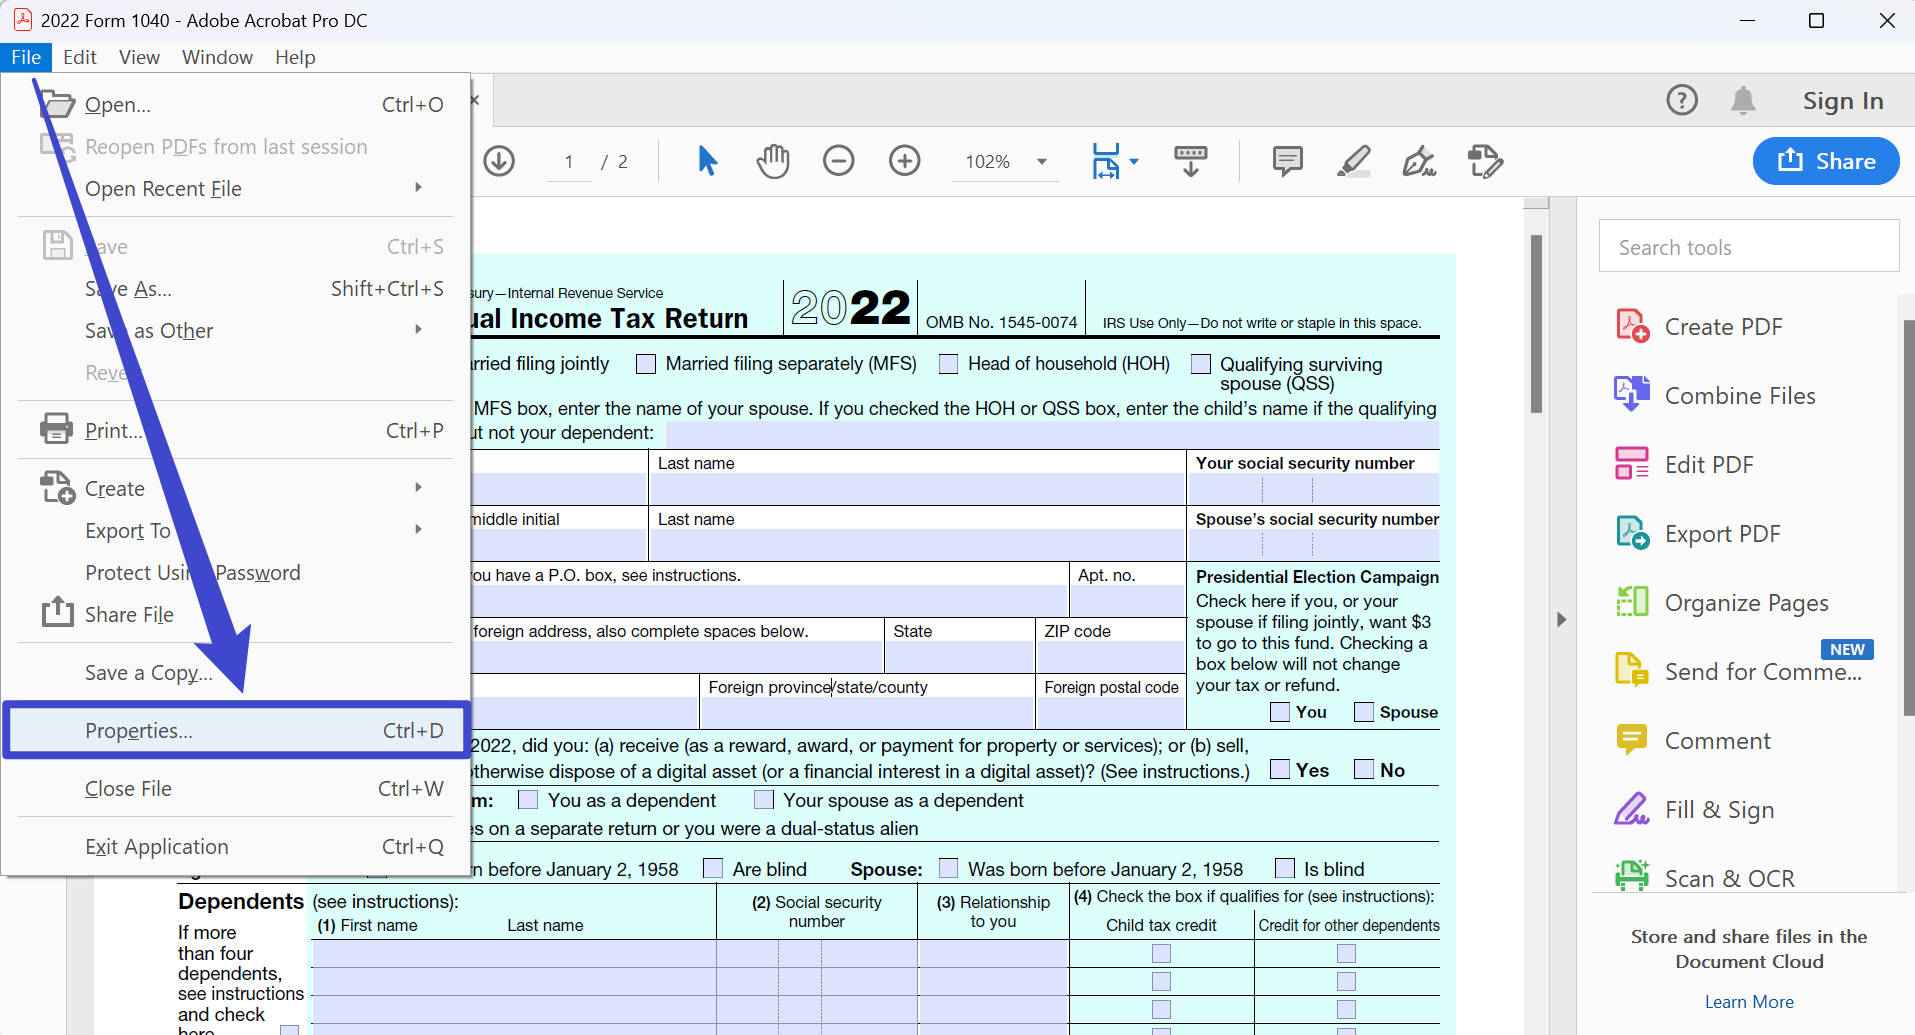The image size is (1915, 1035).
Task: Select the Highlight text tool
Action: click(1353, 161)
